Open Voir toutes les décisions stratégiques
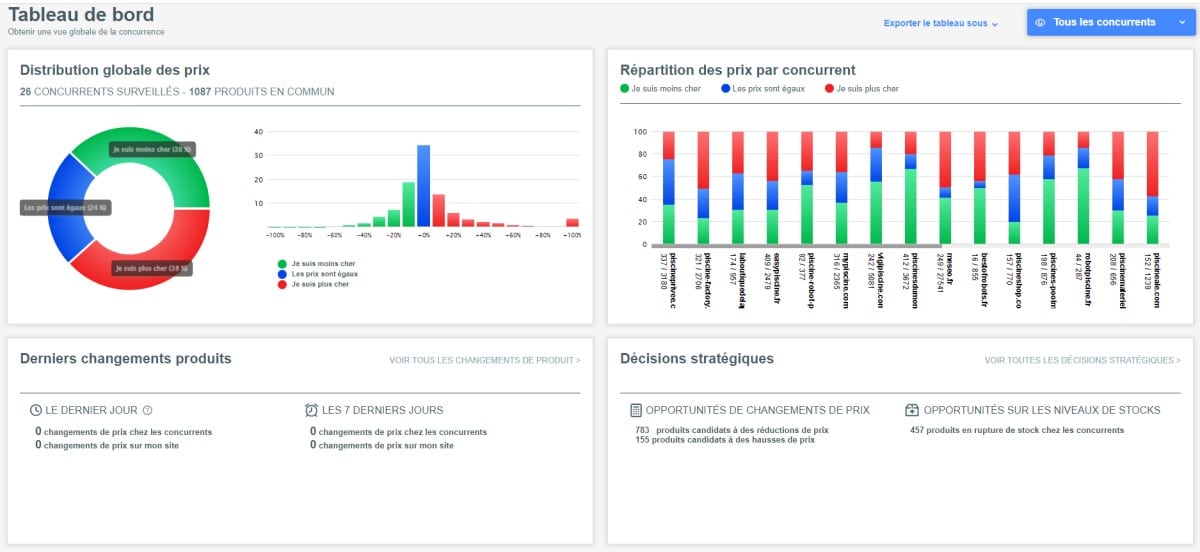This screenshot has height=552, width=1200. coord(1082,360)
